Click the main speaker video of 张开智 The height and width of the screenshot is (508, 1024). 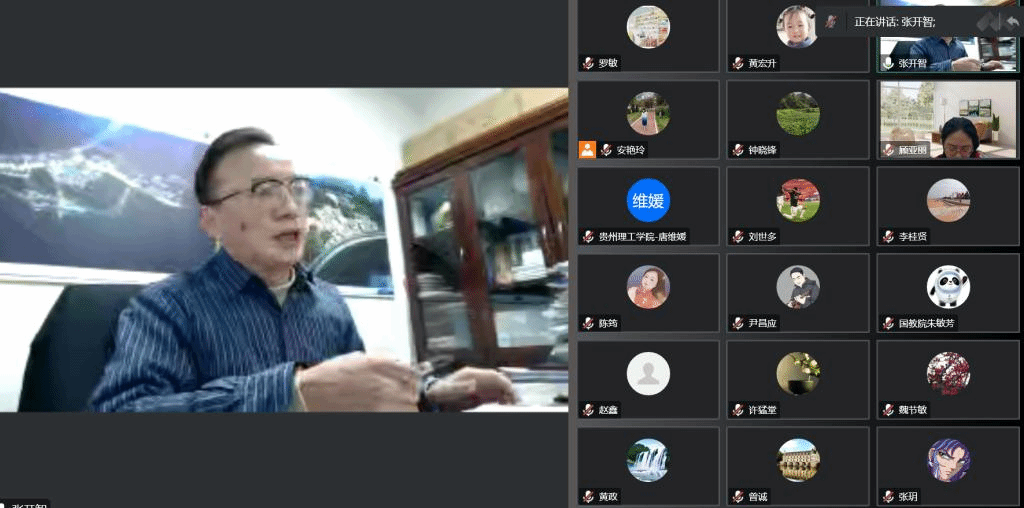point(284,250)
